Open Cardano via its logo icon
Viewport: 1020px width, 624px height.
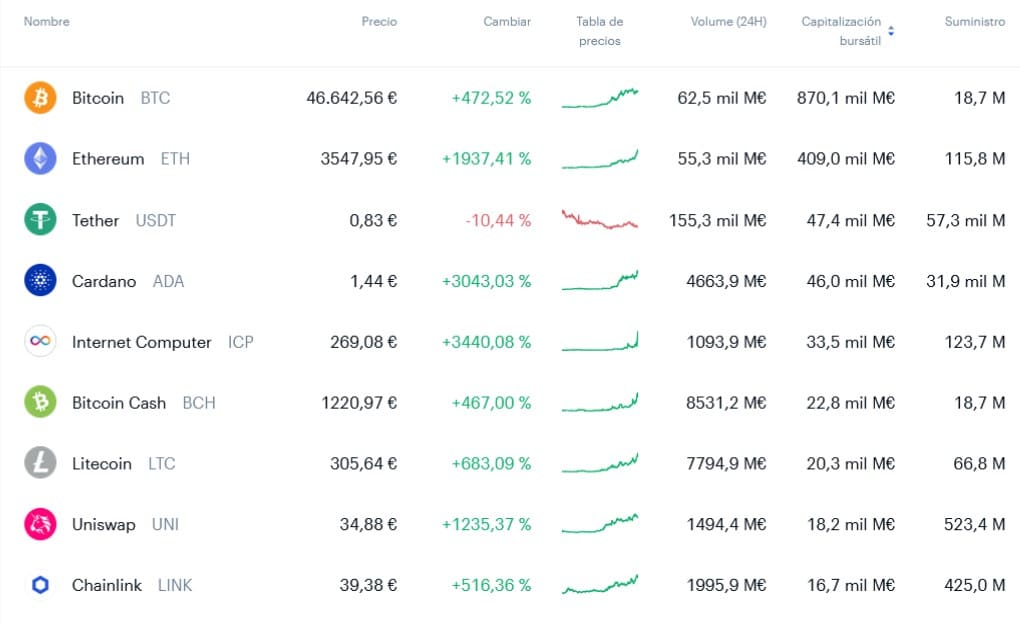pos(40,281)
